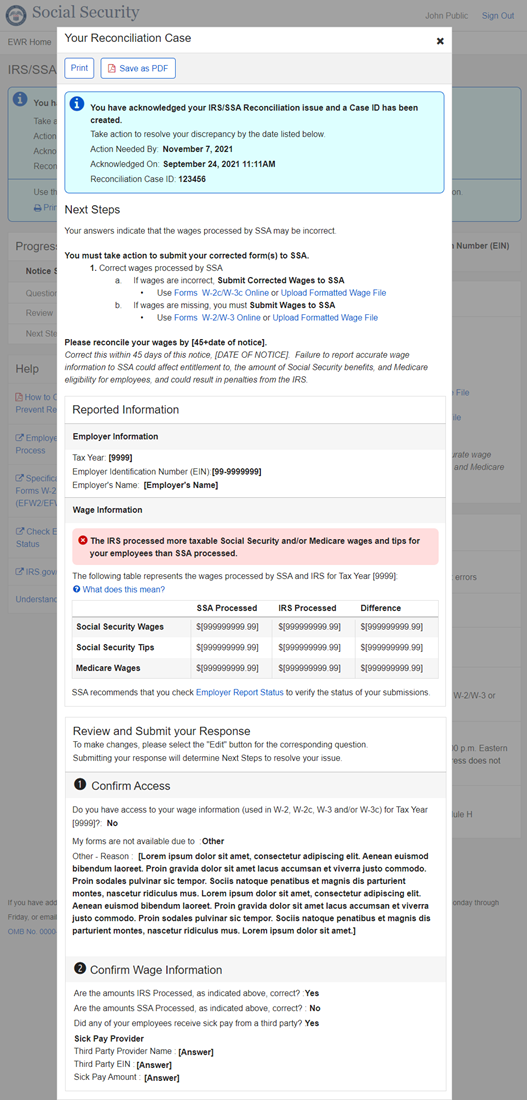Image resolution: width=527 pixels, height=1100 pixels.
Task: Click the PDF icon on Save as PDF
Action: (112, 69)
